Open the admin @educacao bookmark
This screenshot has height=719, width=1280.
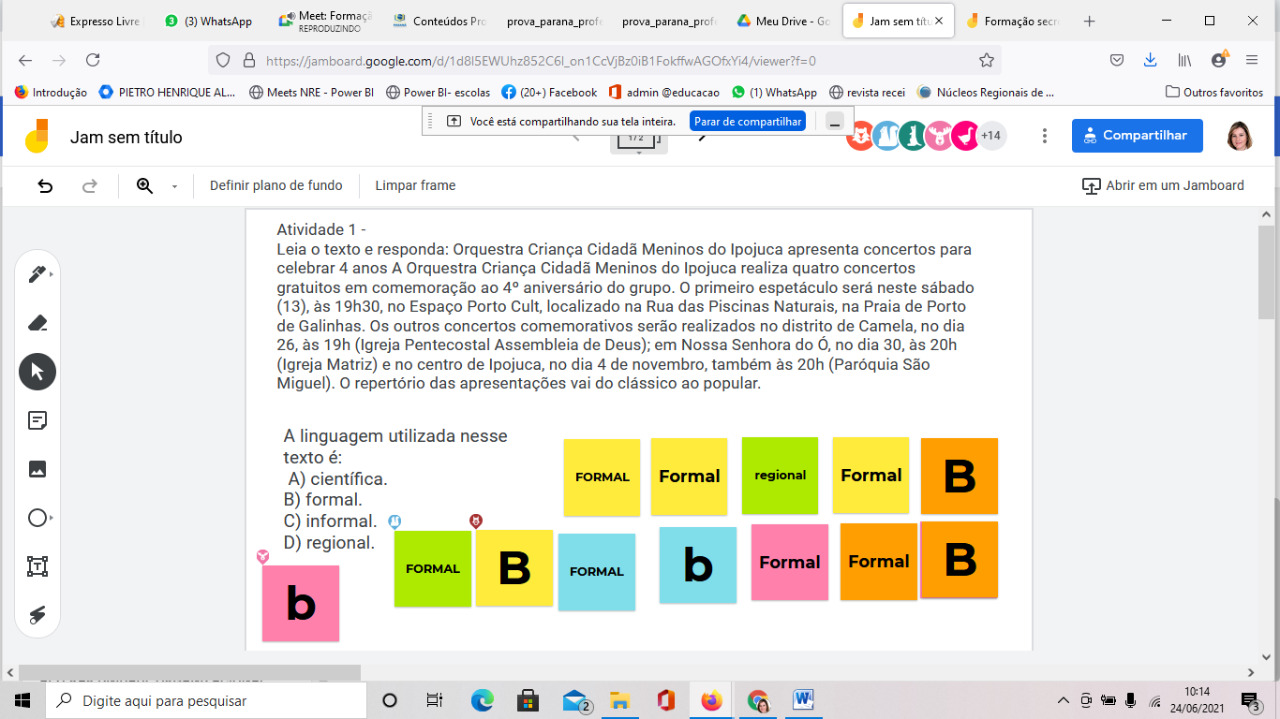coord(665,92)
